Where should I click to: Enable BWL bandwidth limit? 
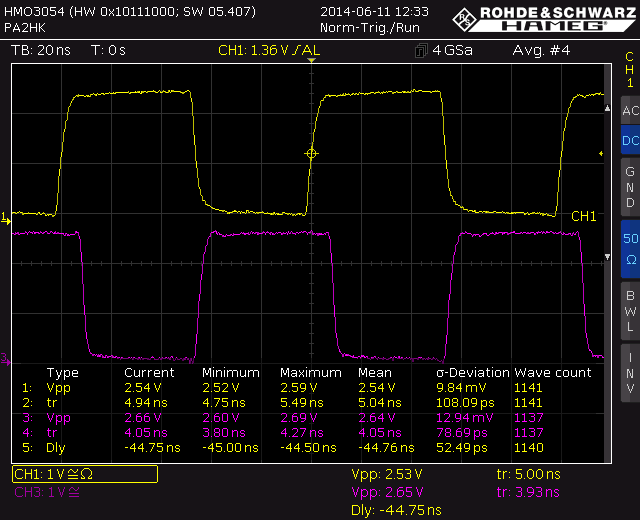pos(629,309)
